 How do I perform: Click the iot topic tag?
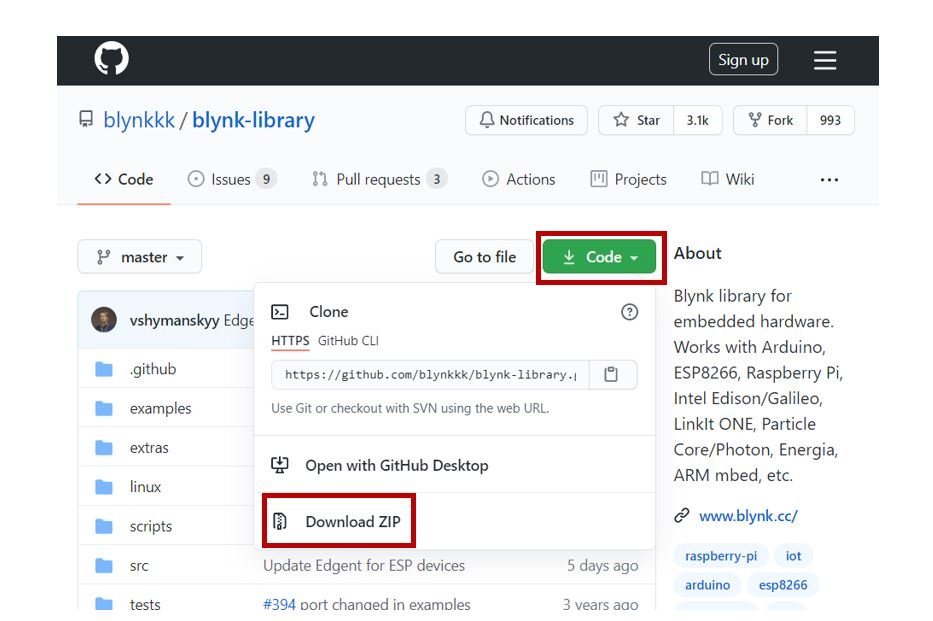point(793,556)
